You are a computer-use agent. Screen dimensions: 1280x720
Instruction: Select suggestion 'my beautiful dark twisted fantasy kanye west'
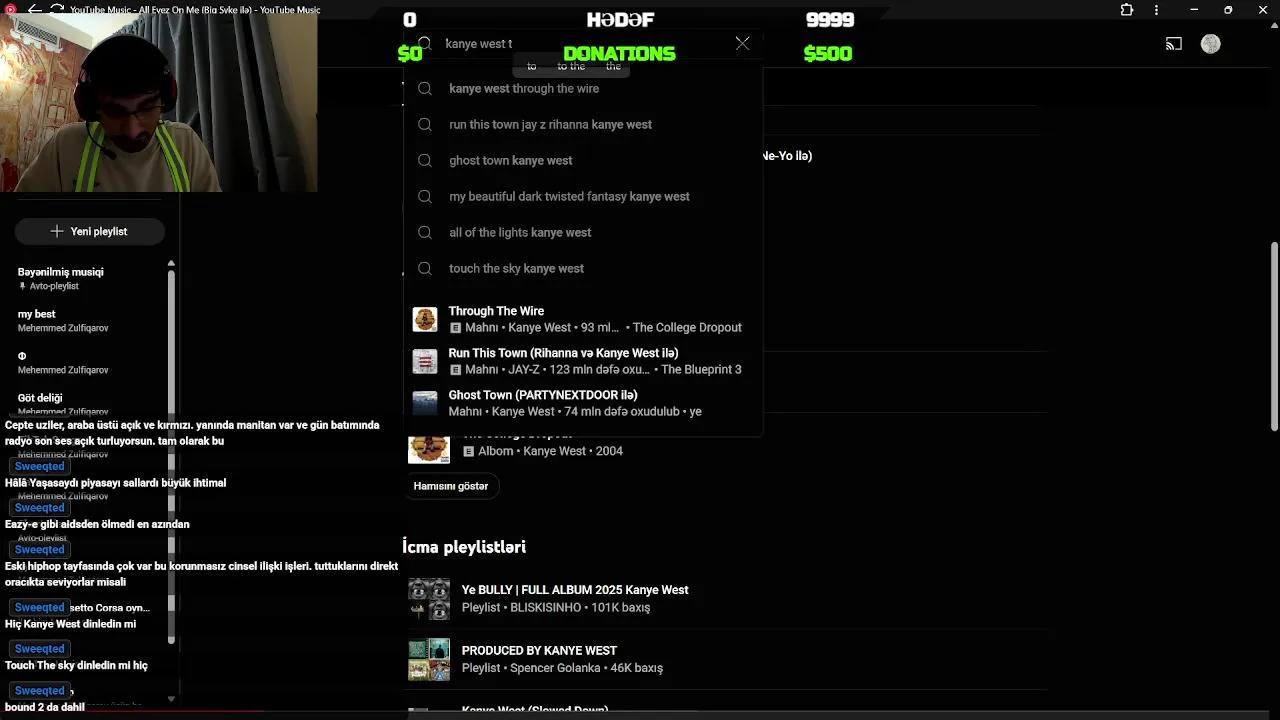(583, 197)
